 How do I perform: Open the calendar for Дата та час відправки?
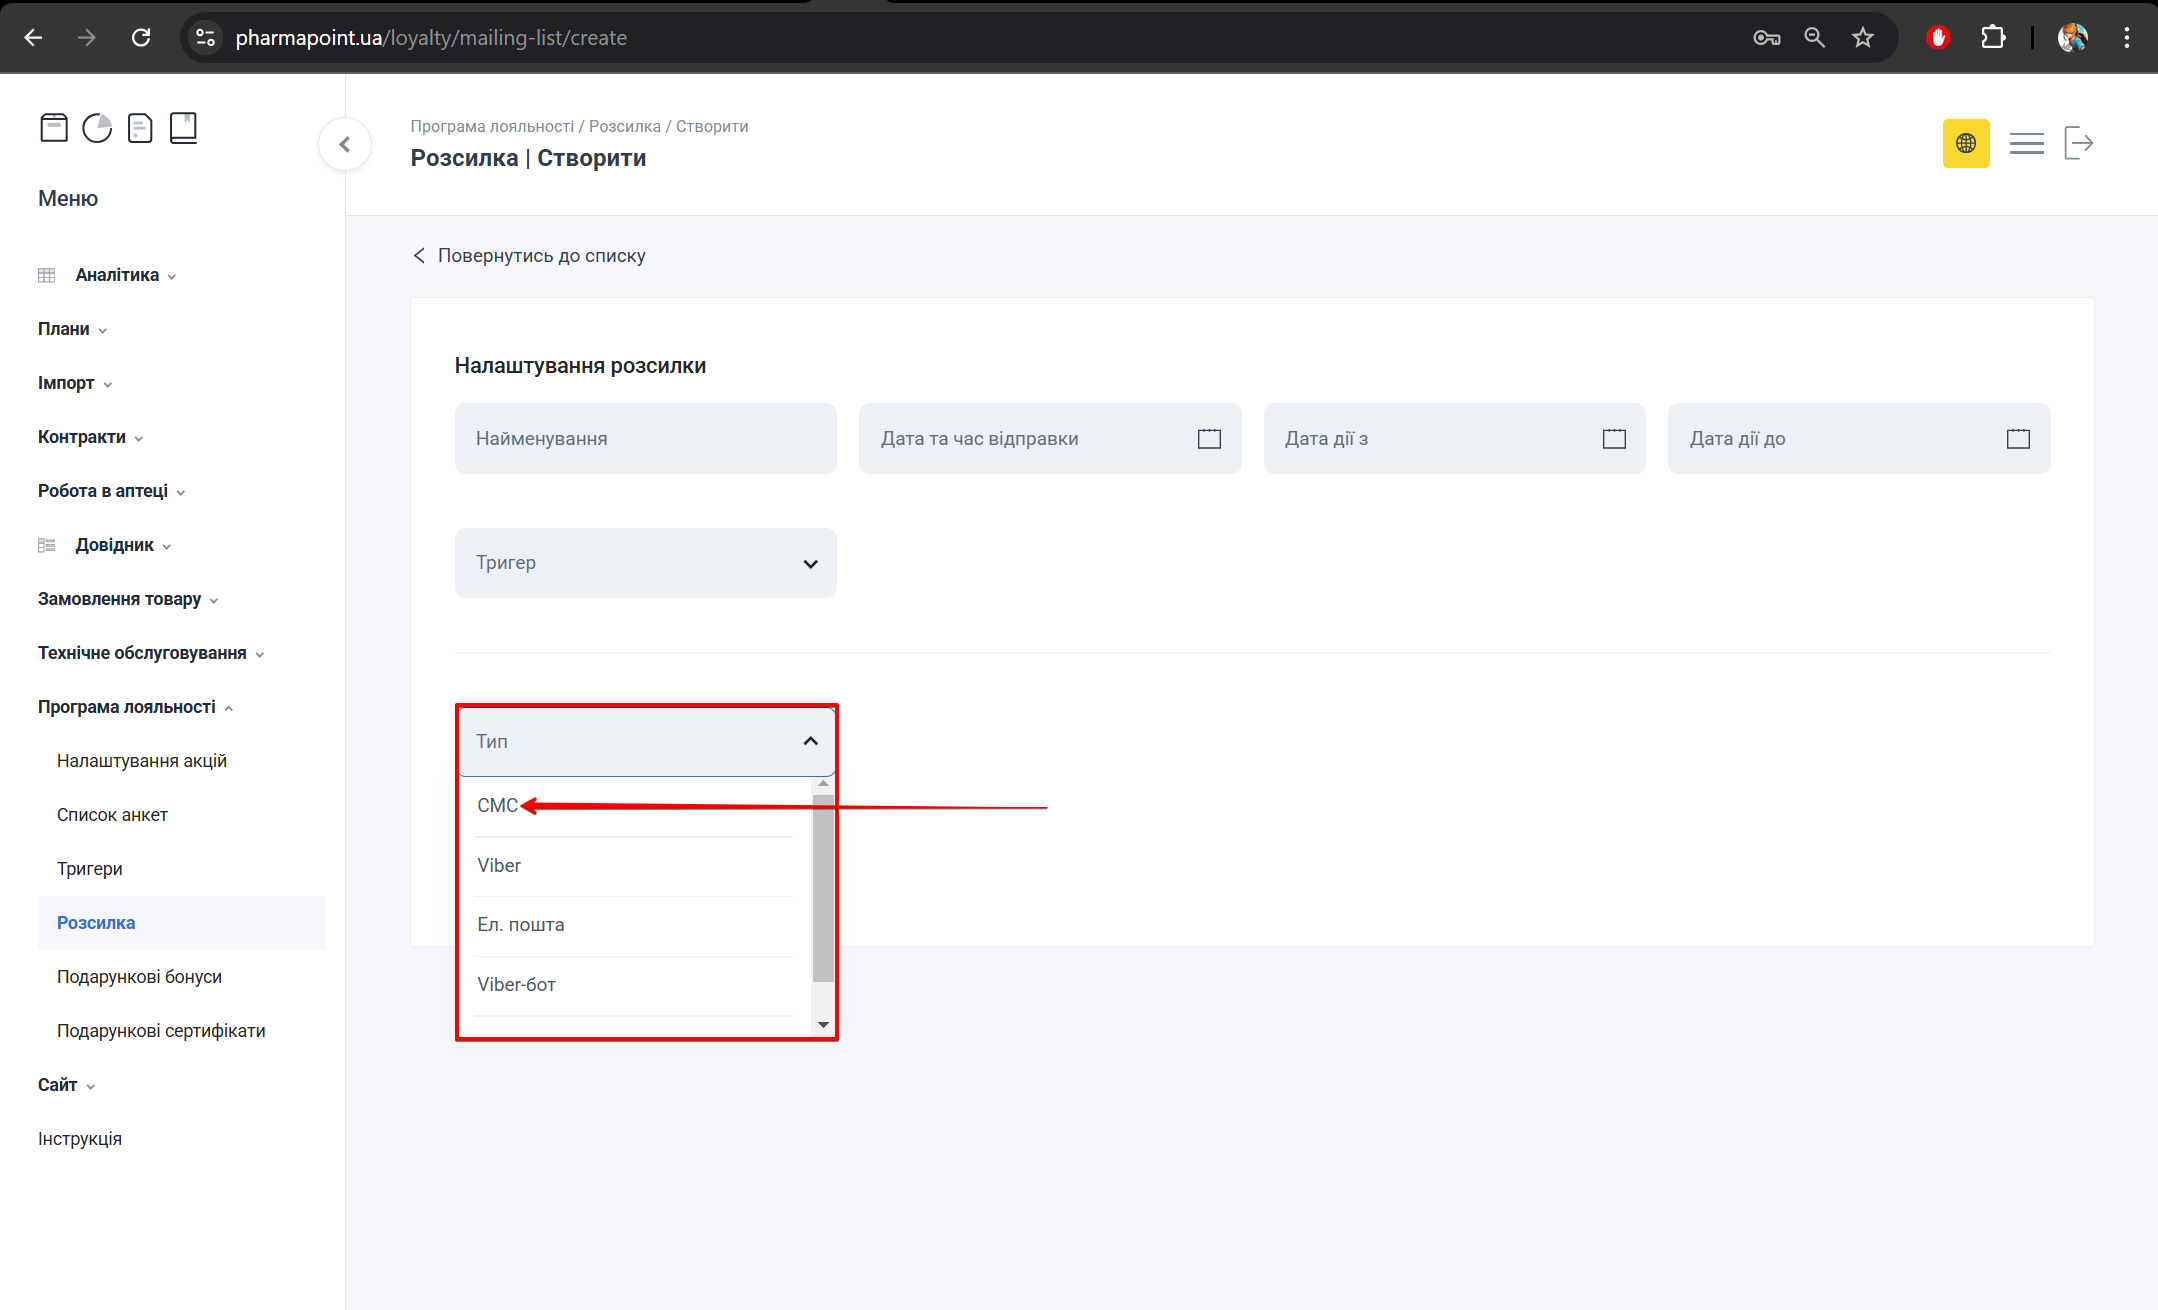[x=1209, y=439]
